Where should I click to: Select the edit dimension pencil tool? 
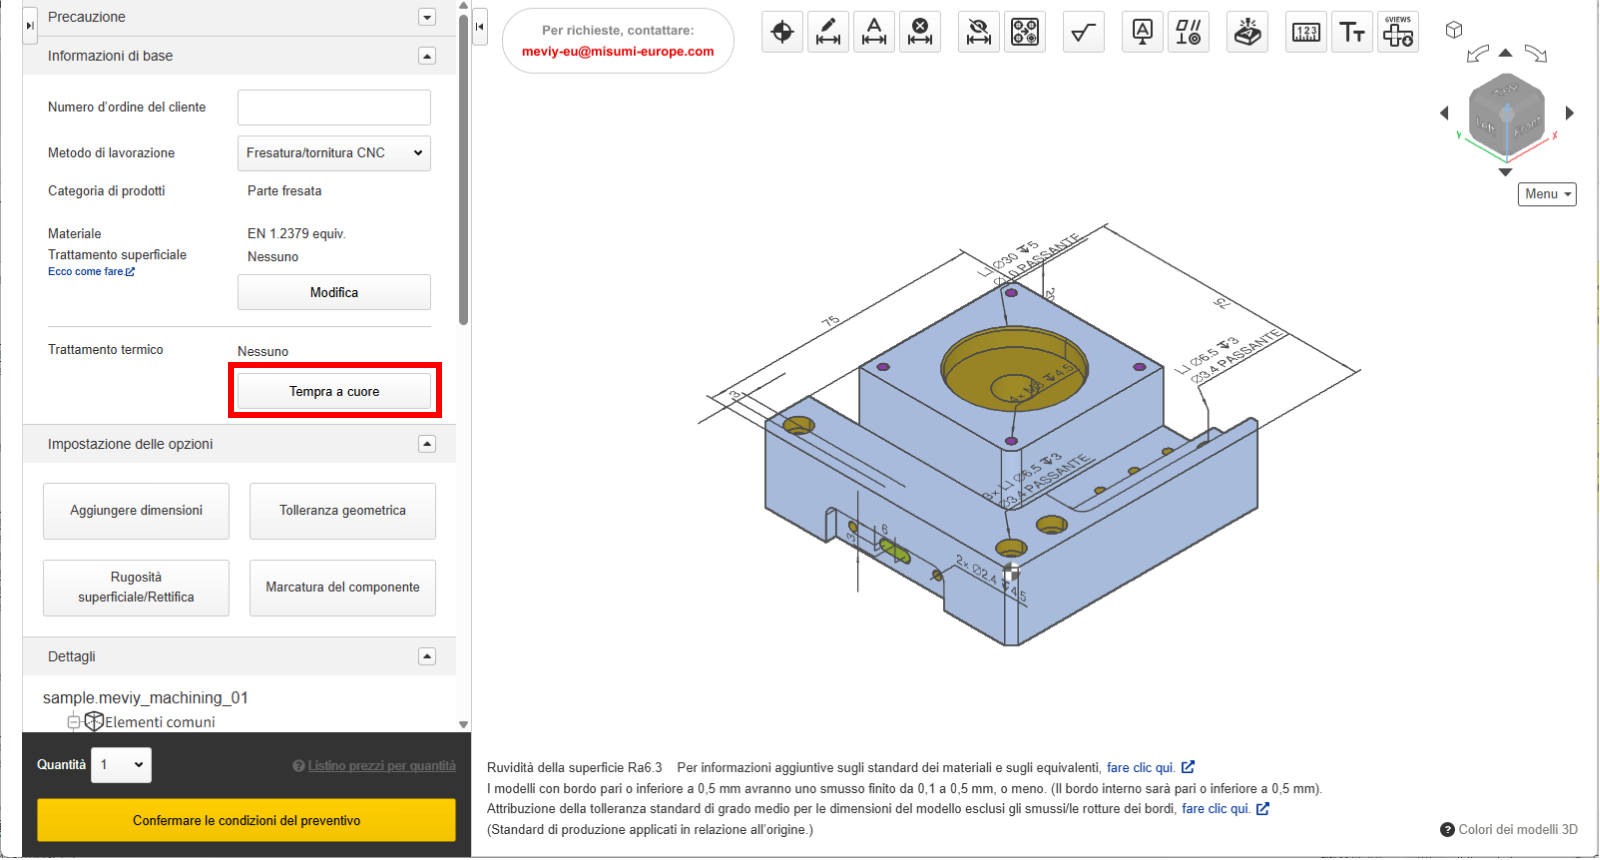coord(828,32)
